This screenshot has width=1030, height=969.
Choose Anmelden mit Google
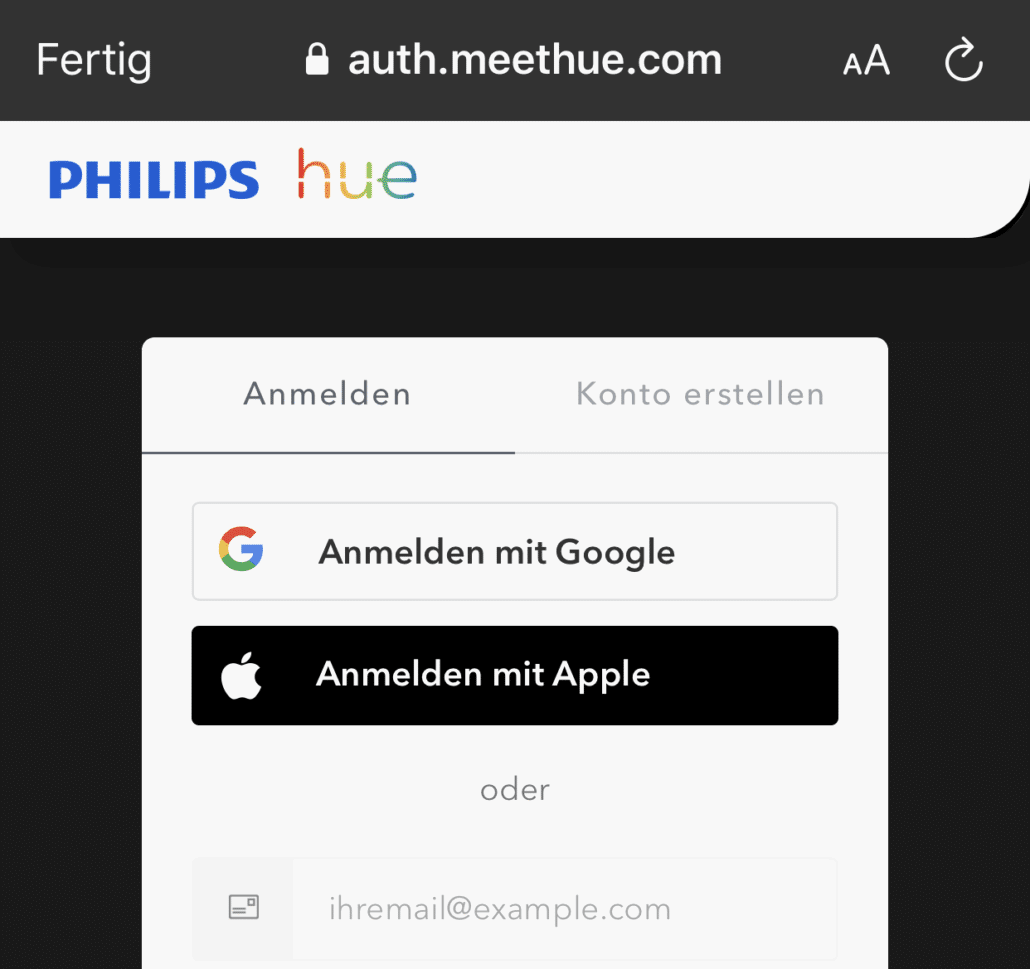pyautogui.click(x=515, y=551)
